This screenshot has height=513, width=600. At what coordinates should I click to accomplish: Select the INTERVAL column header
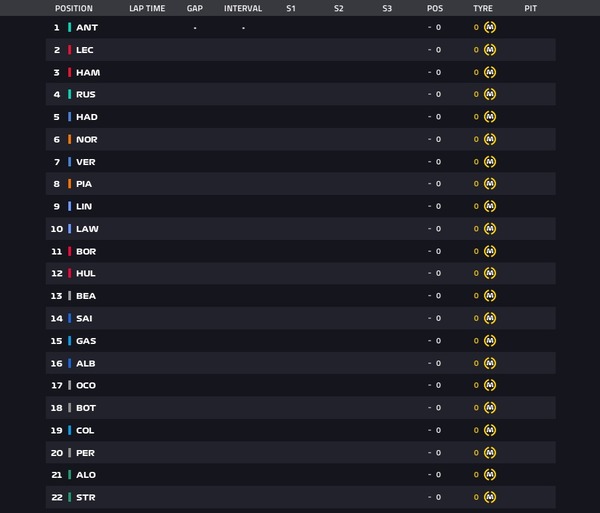coord(243,8)
